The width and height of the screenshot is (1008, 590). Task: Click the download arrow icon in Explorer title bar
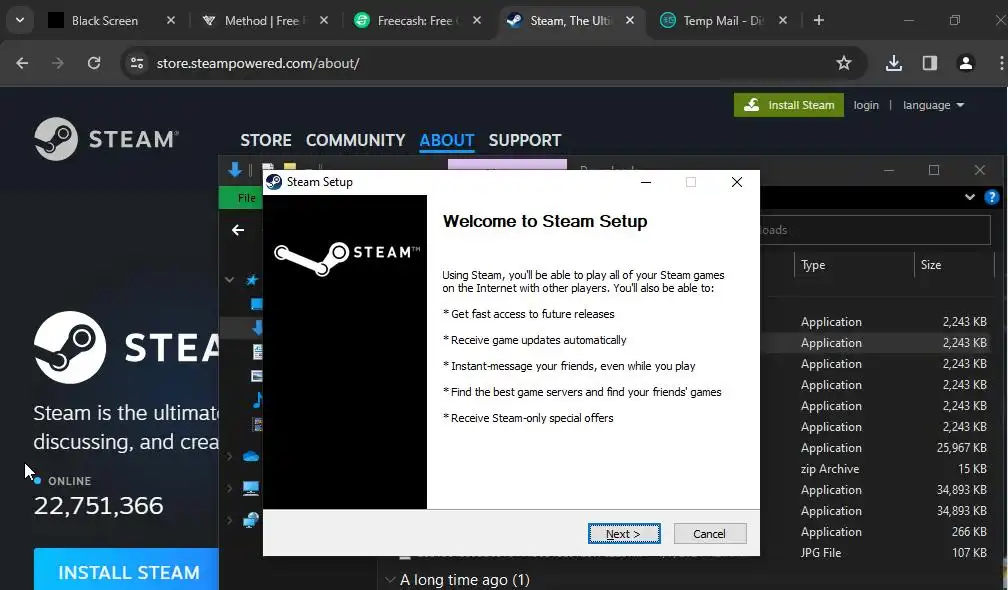pos(235,170)
